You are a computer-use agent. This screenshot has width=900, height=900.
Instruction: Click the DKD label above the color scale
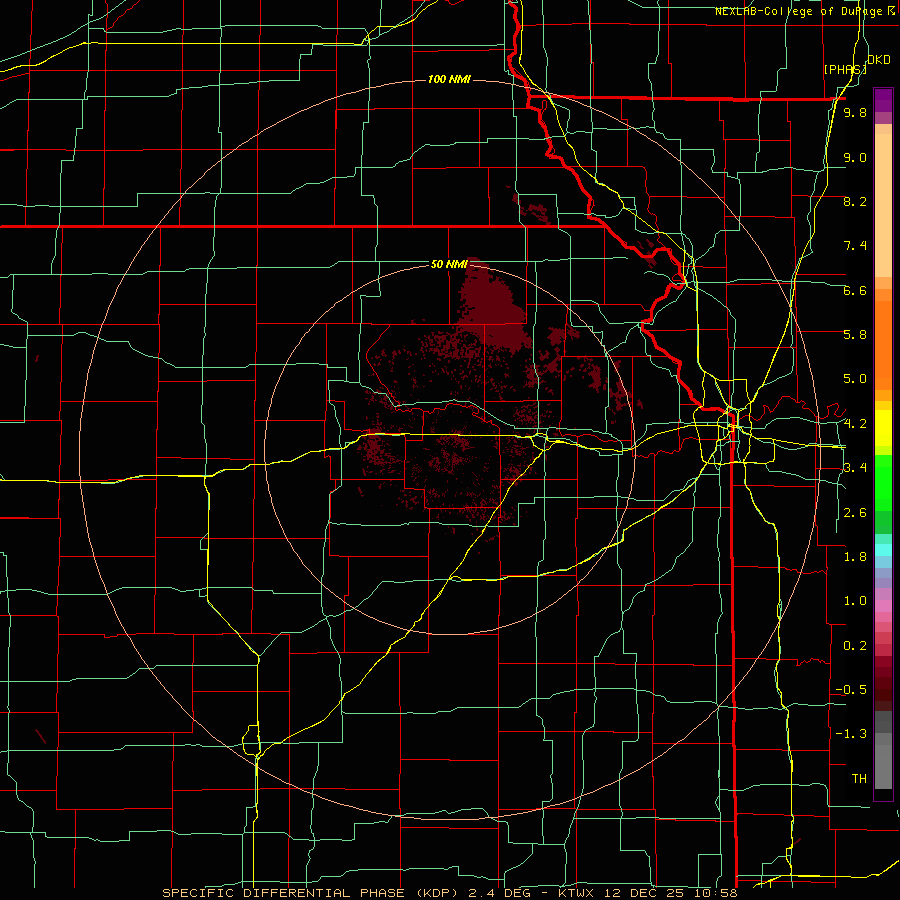[879, 60]
